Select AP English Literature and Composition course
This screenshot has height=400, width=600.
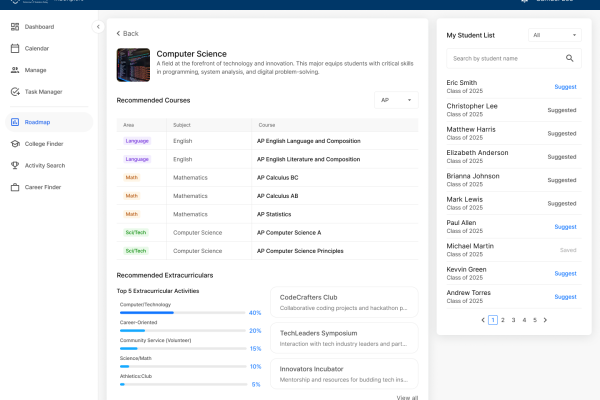(x=308, y=159)
